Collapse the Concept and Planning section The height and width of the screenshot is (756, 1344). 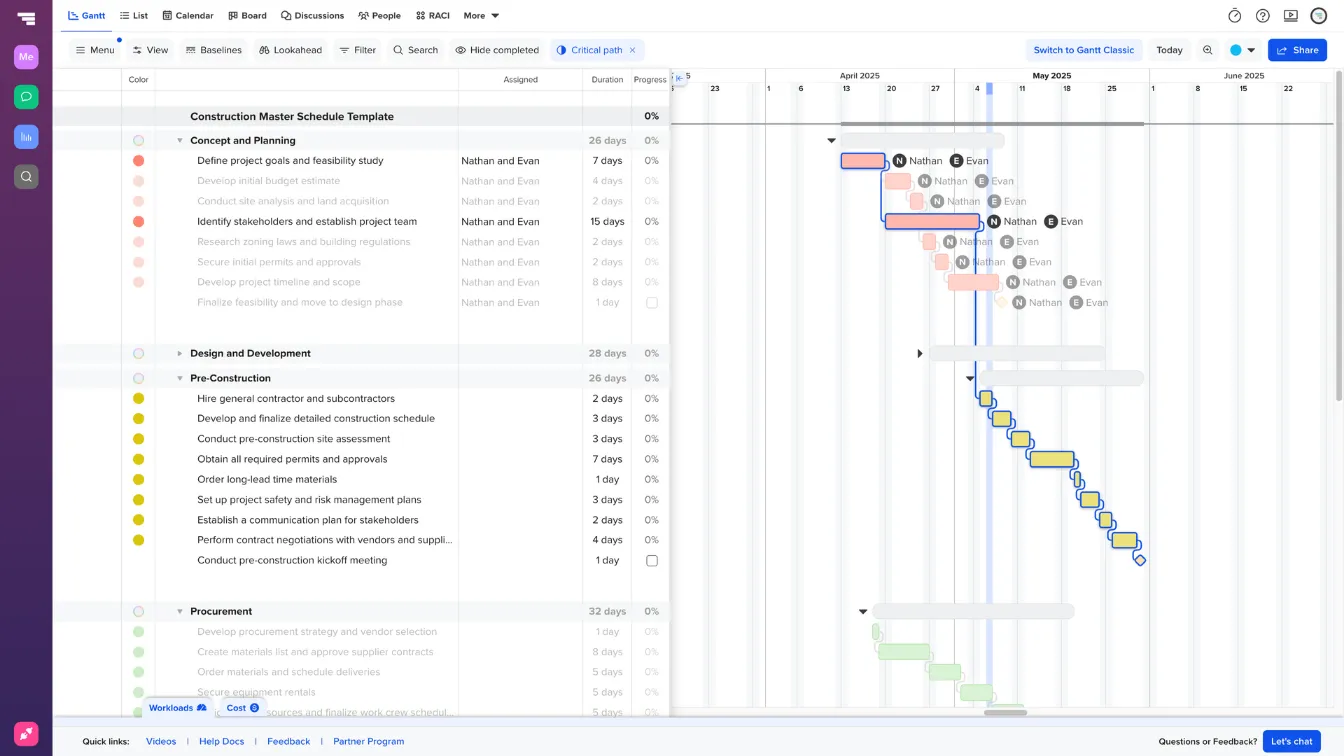point(180,140)
